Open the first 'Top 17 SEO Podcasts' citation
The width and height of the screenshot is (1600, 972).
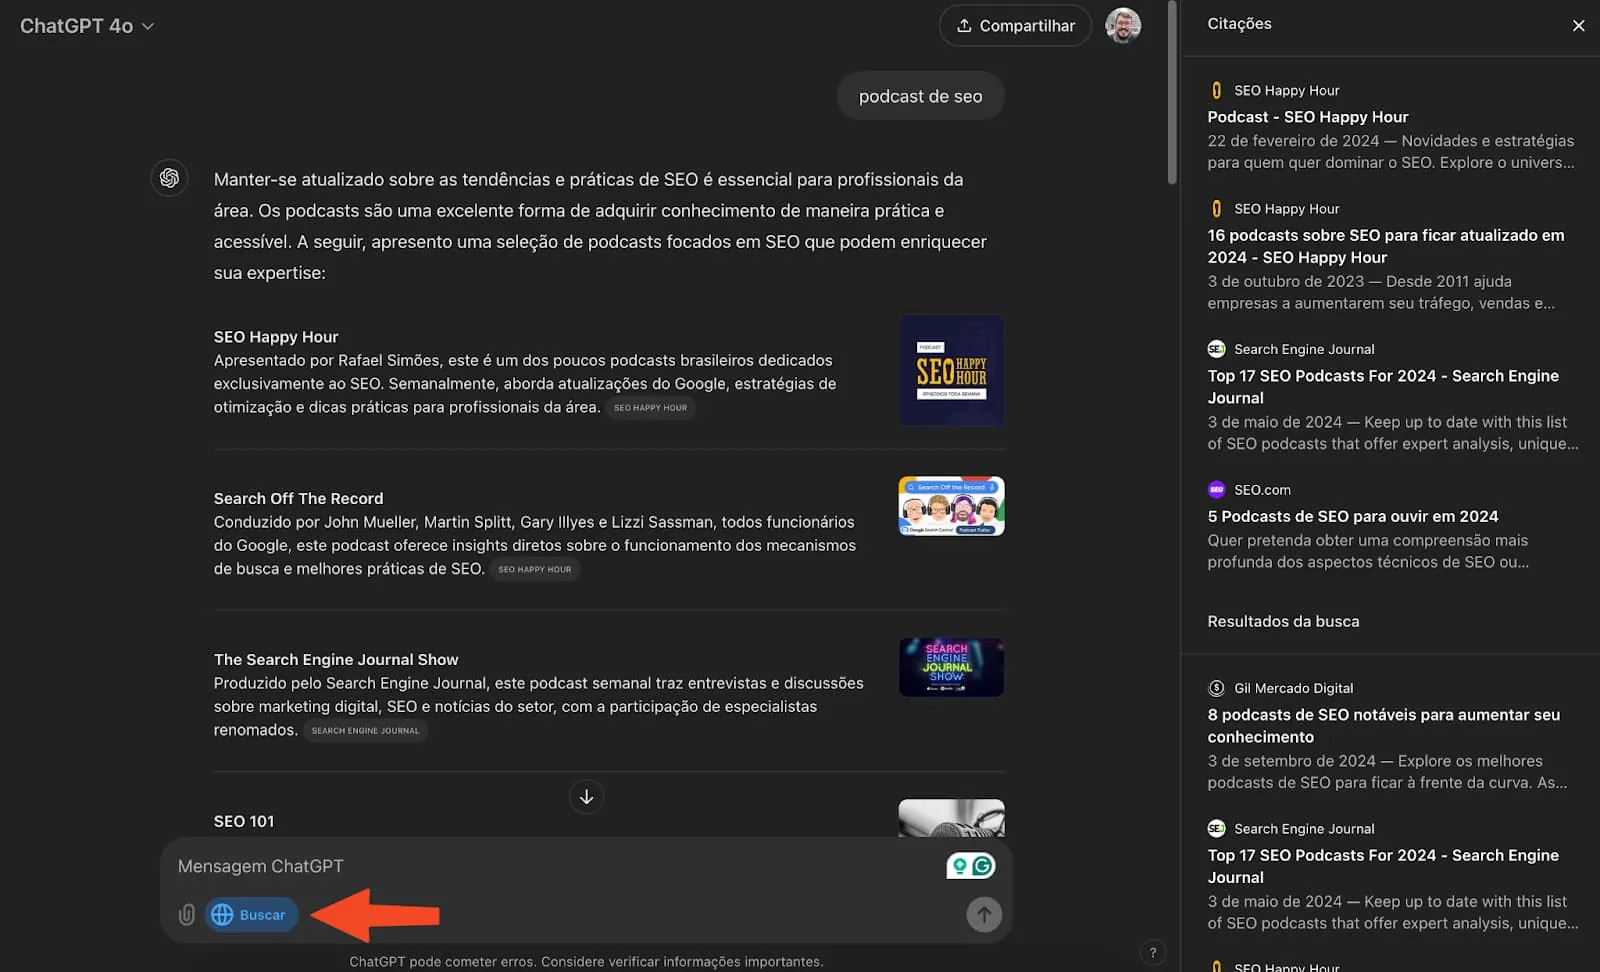[x=1383, y=387]
